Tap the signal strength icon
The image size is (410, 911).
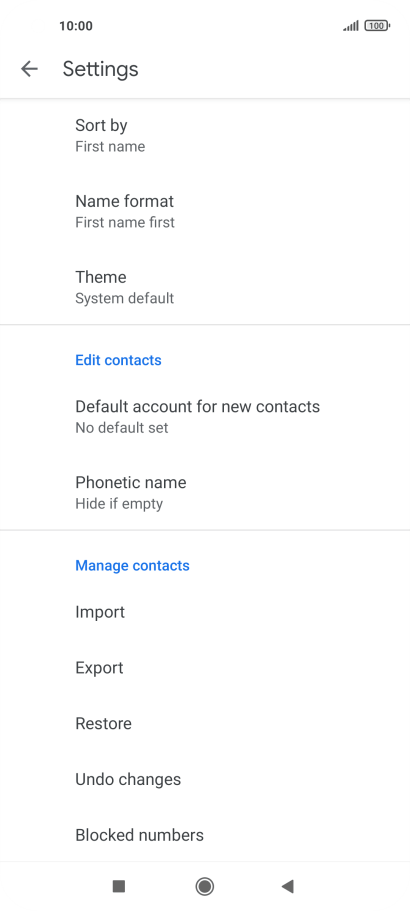pos(351,26)
